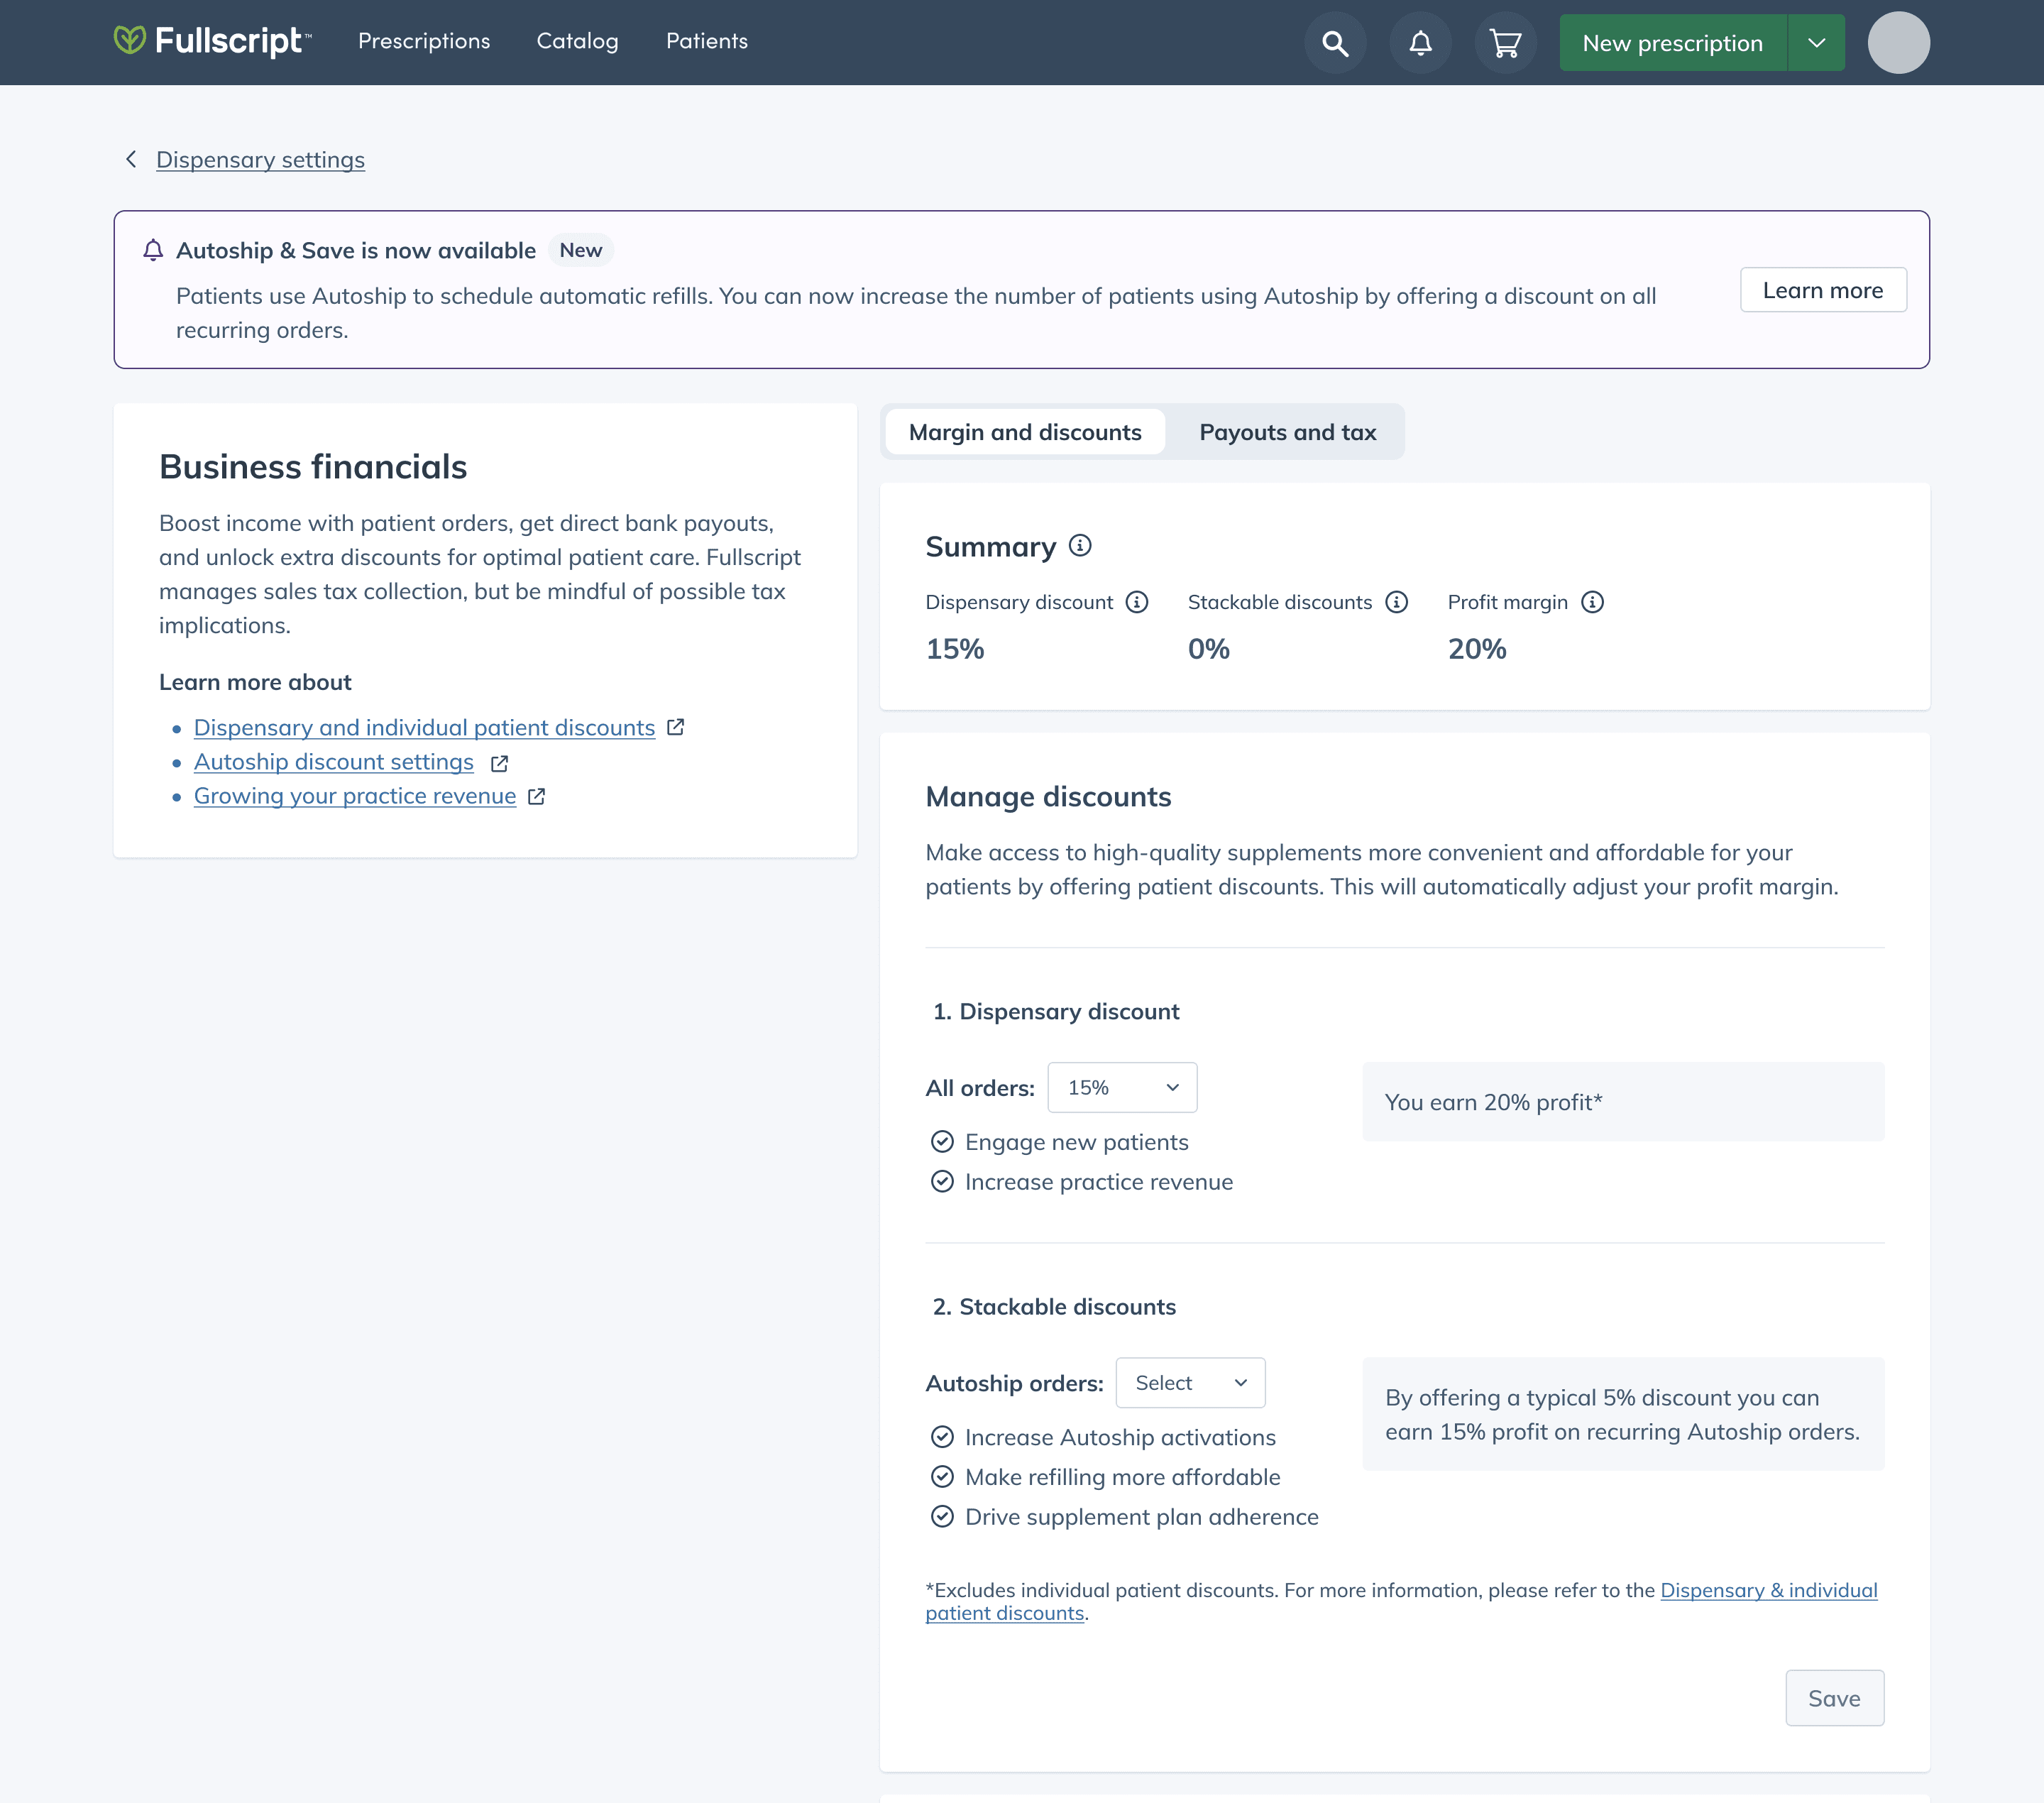Open the Catalog menu item
The image size is (2044, 1803).
coord(577,41)
